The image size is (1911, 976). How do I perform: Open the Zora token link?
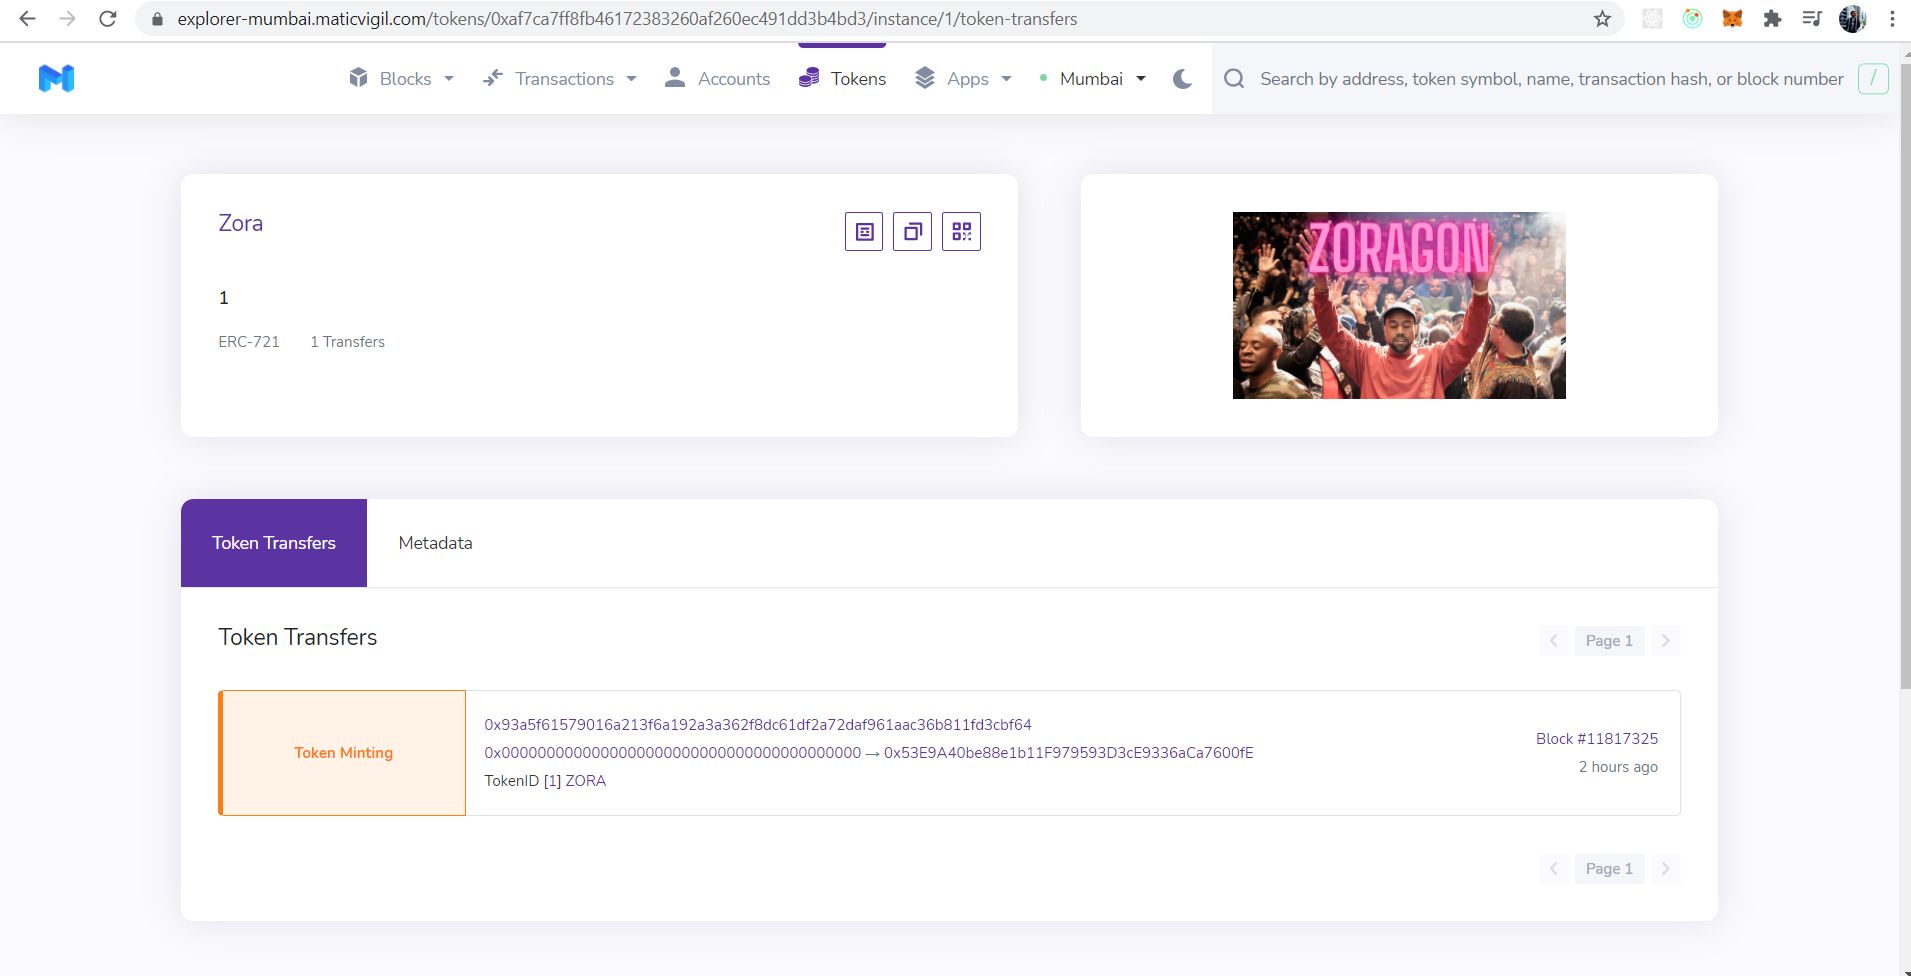click(241, 223)
